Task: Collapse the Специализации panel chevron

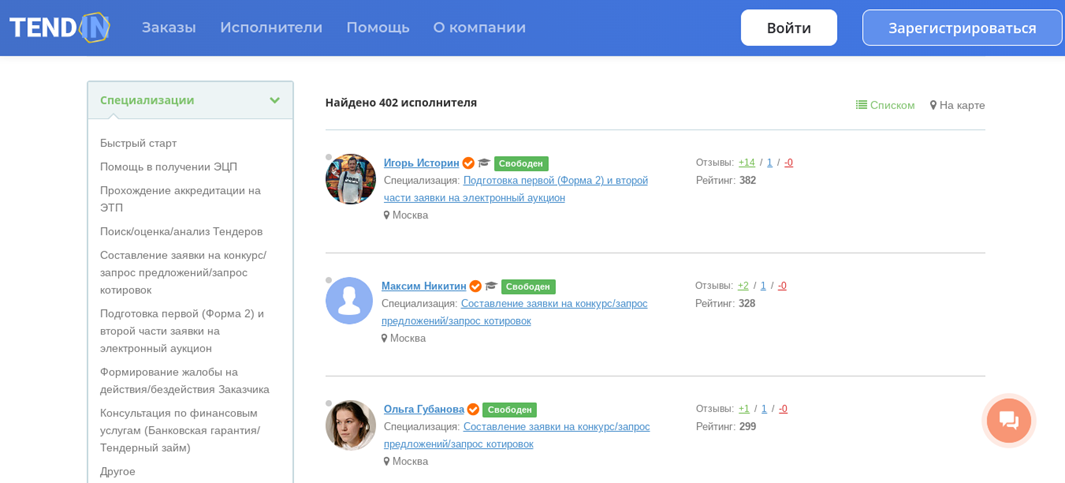Action: [274, 100]
